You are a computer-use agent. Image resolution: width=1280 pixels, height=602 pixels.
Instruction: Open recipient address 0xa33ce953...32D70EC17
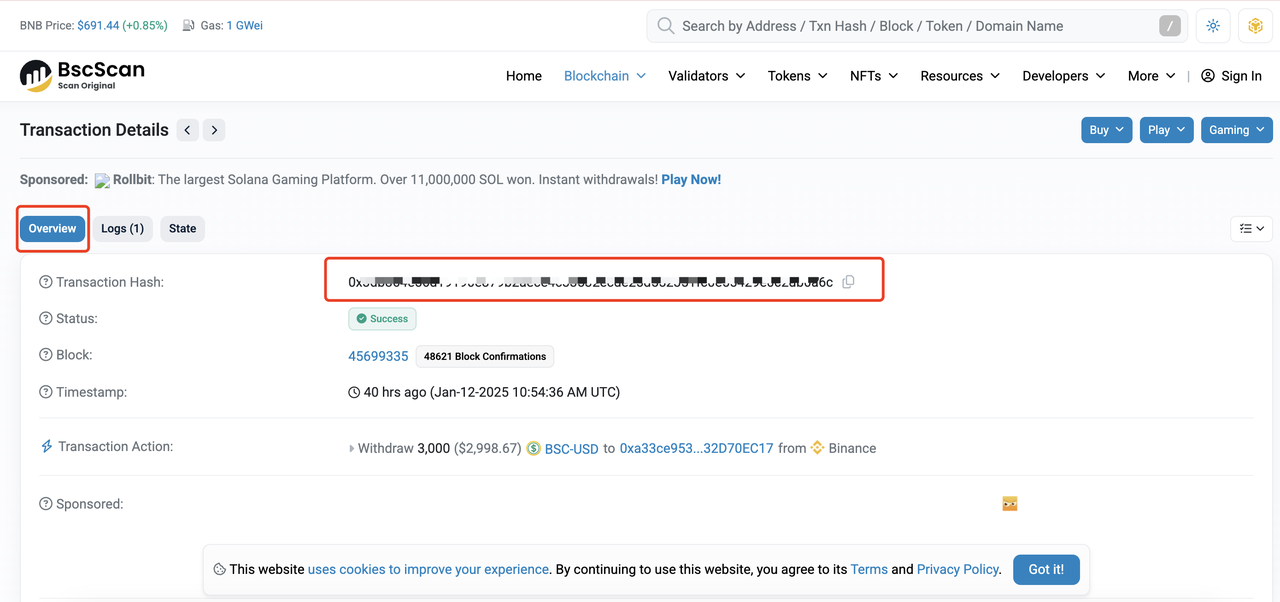(x=696, y=449)
